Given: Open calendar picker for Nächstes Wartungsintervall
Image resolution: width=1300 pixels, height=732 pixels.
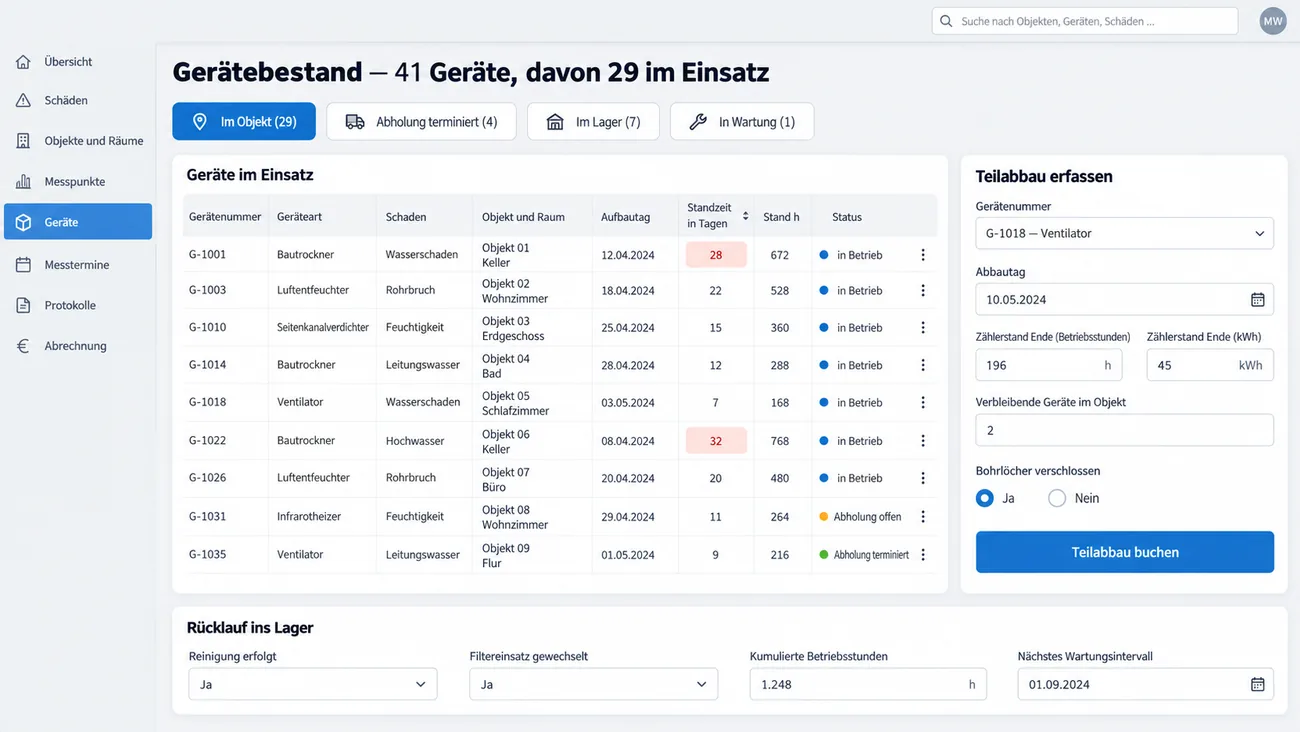Looking at the screenshot, I should 1257,685.
